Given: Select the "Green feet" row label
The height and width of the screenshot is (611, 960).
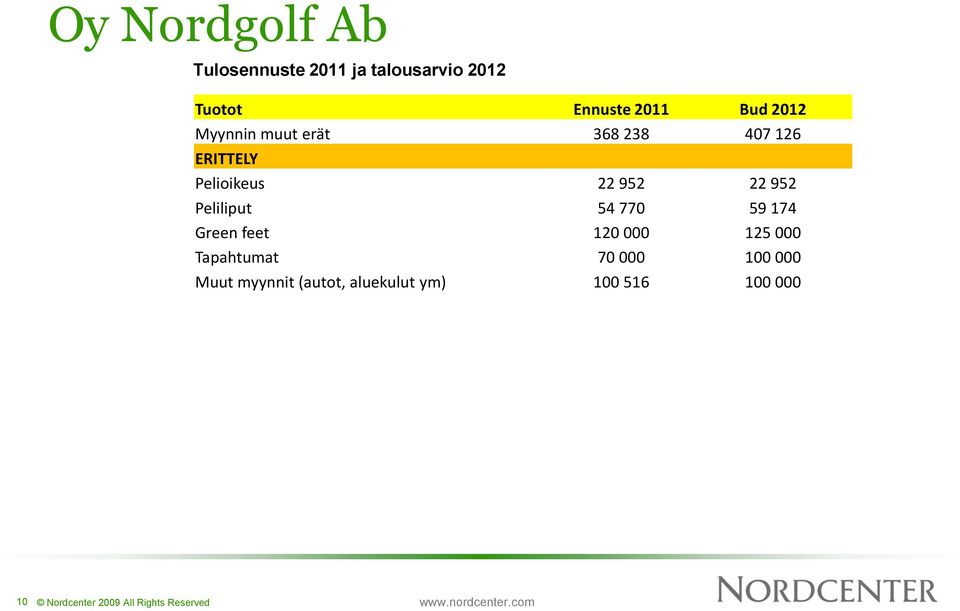Looking at the screenshot, I should tap(232, 233).
